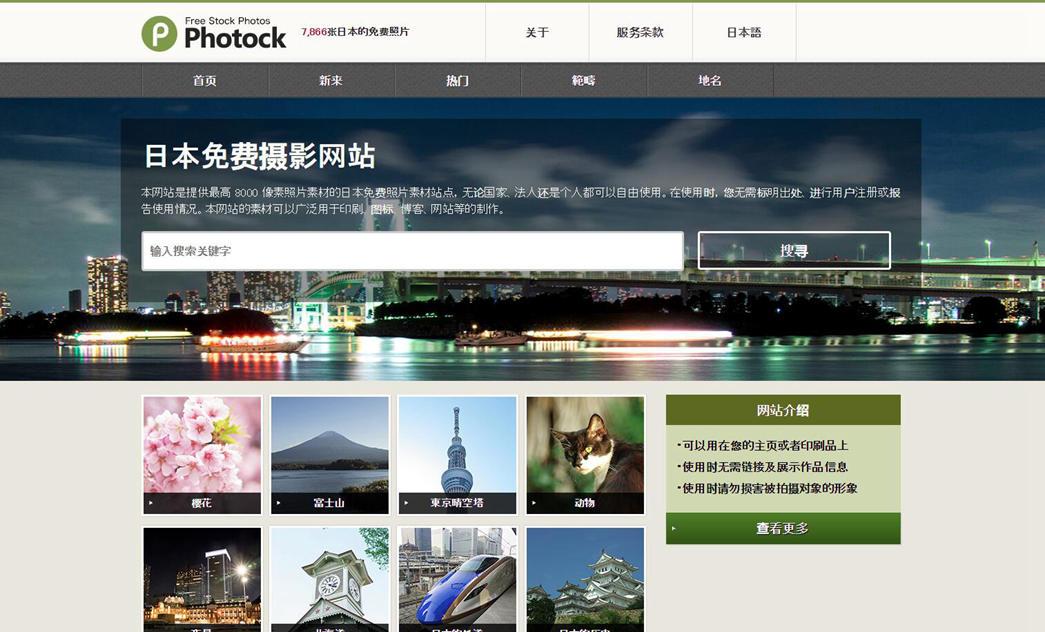Click the text 使用时无需链接及展示作品信息
The height and width of the screenshot is (632, 1045).
(x=764, y=467)
